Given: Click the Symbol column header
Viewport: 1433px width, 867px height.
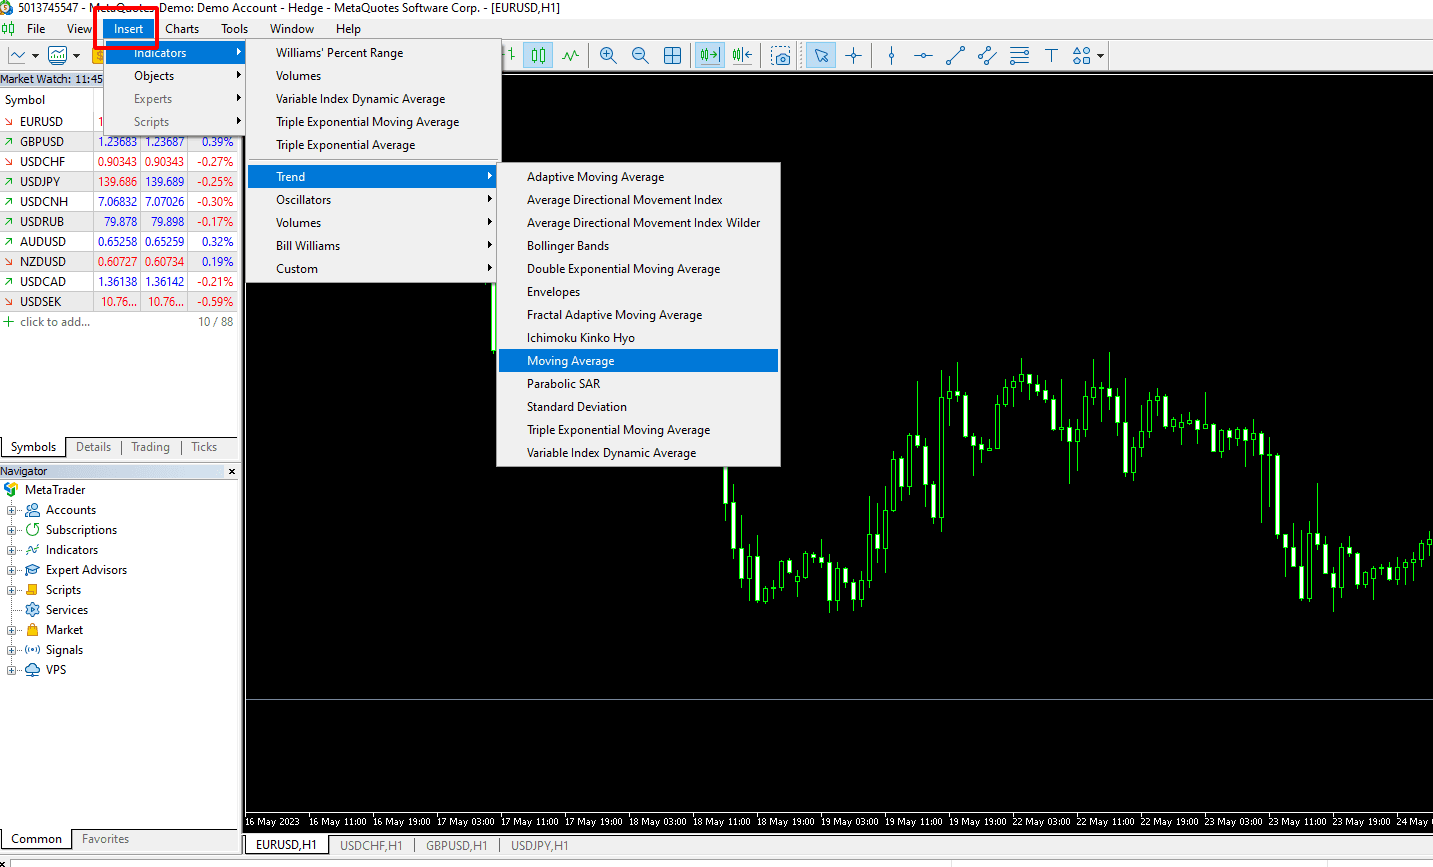Looking at the screenshot, I should pos(47,100).
